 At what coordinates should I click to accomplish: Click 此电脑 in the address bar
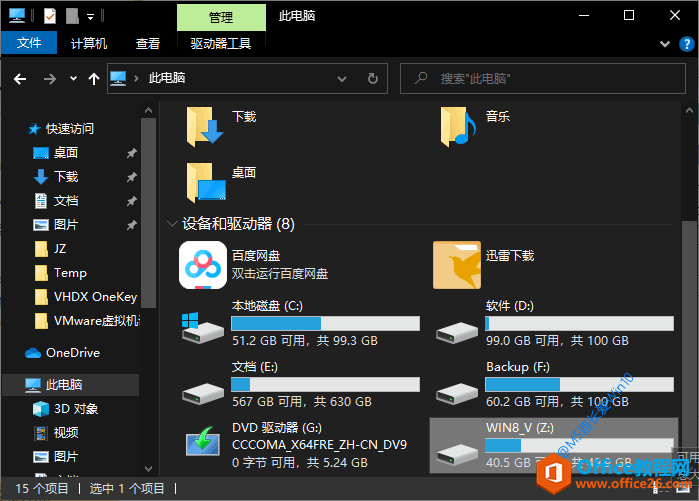(x=167, y=78)
